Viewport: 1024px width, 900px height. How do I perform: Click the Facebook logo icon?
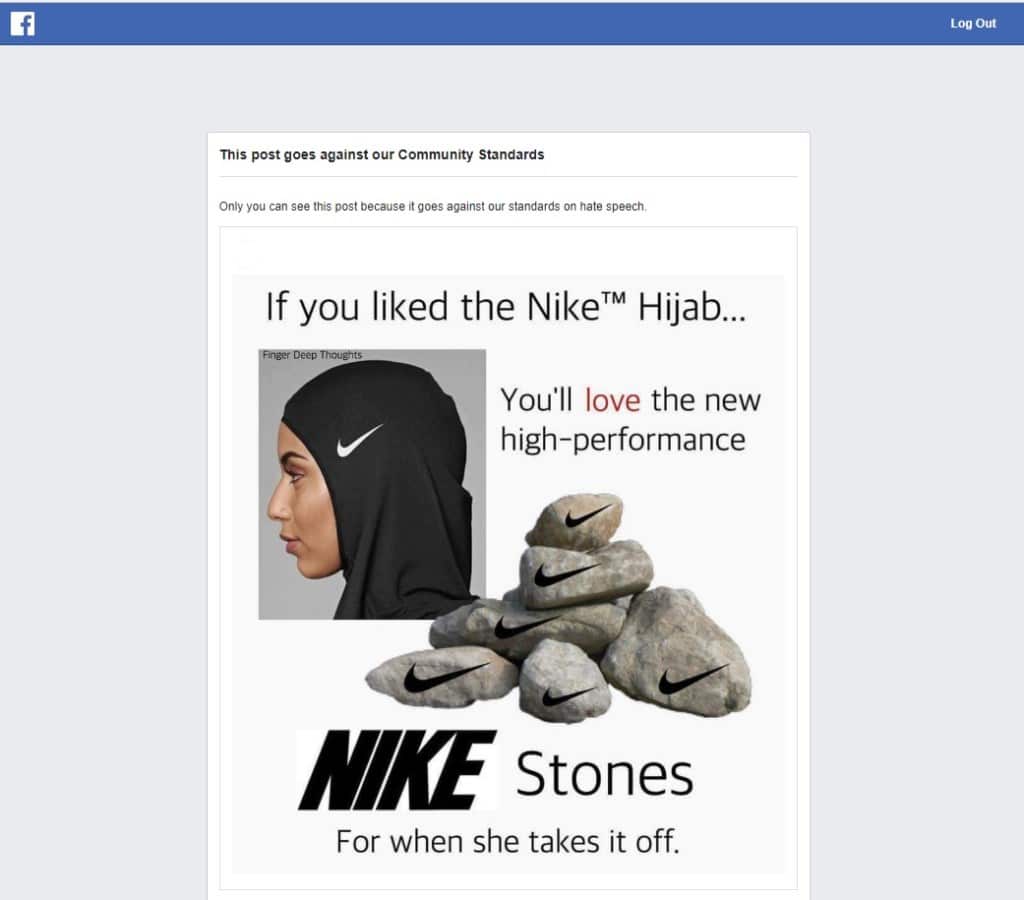(22, 24)
